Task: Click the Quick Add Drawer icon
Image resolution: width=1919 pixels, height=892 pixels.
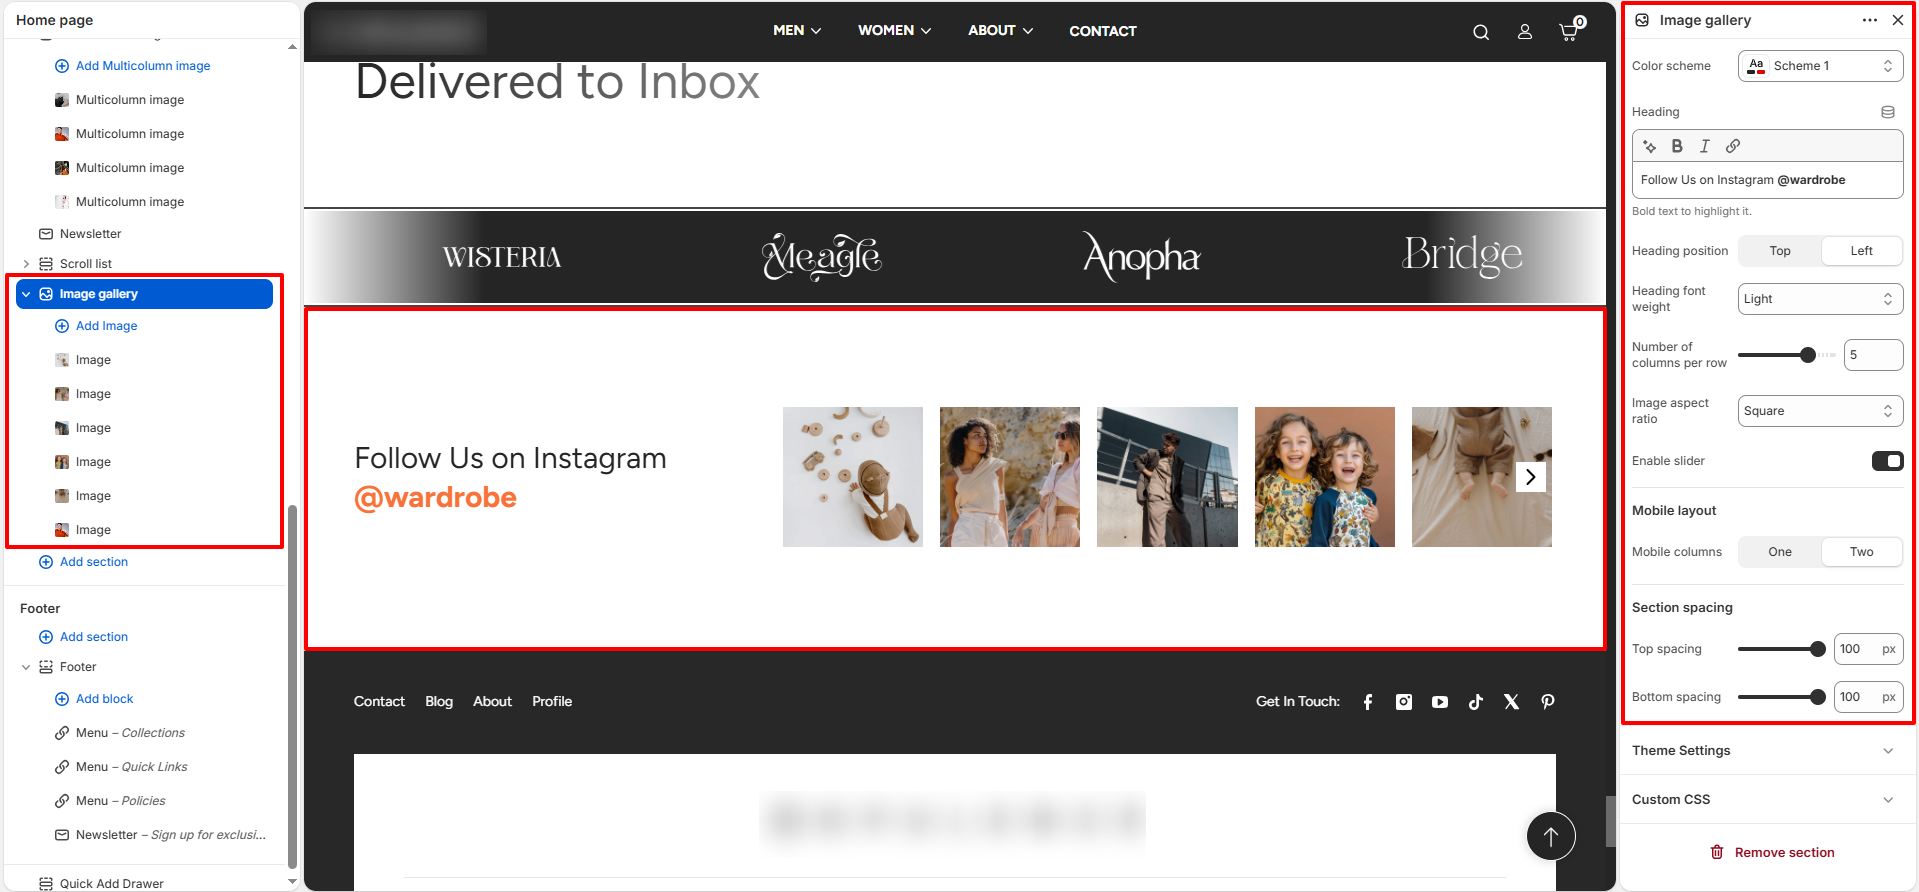Action: [x=46, y=883]
